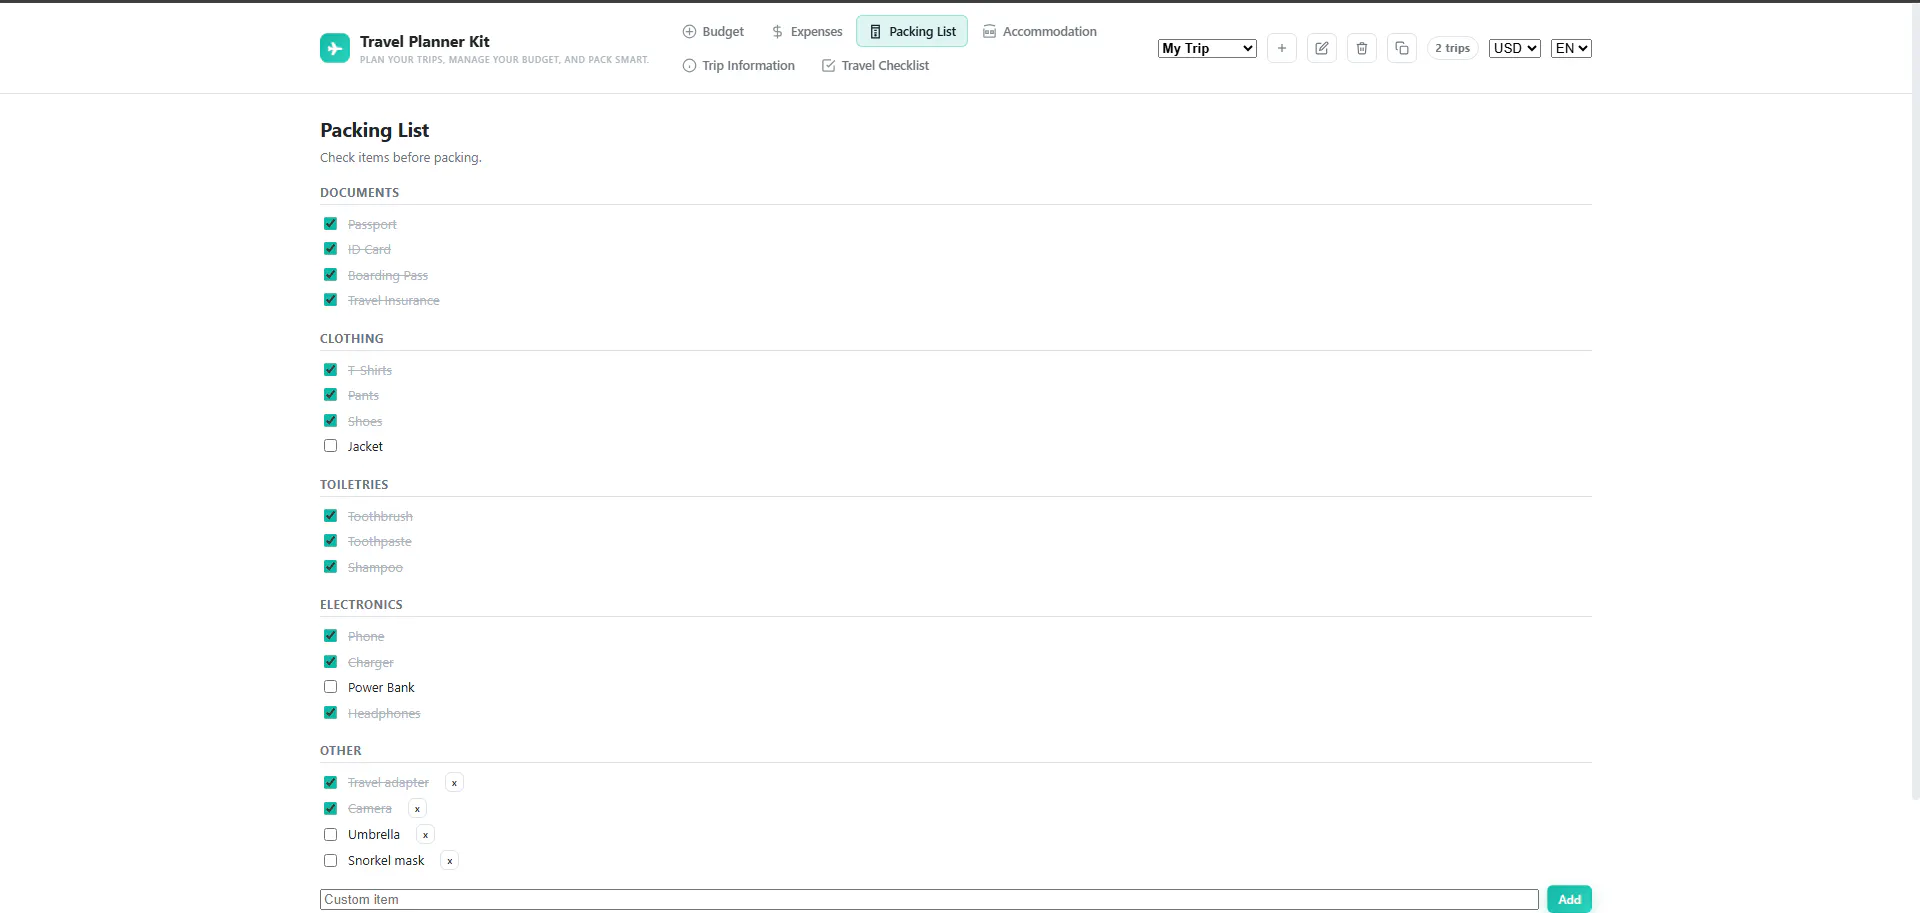Image resolution: width=1920 pixels, height=913 pixels.
Task: Click the DOCUMENTS section header
Action: tap(359, 192)
